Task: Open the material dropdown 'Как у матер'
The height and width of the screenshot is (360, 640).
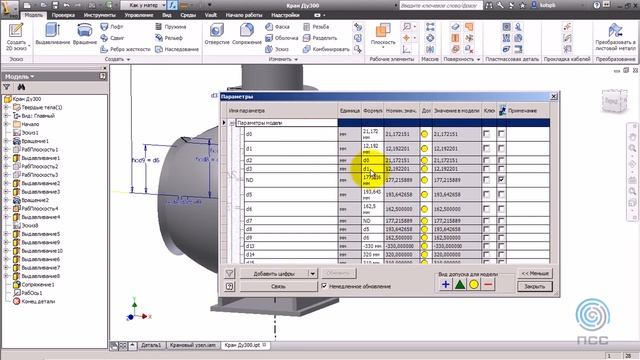Action: pos(143,5)
